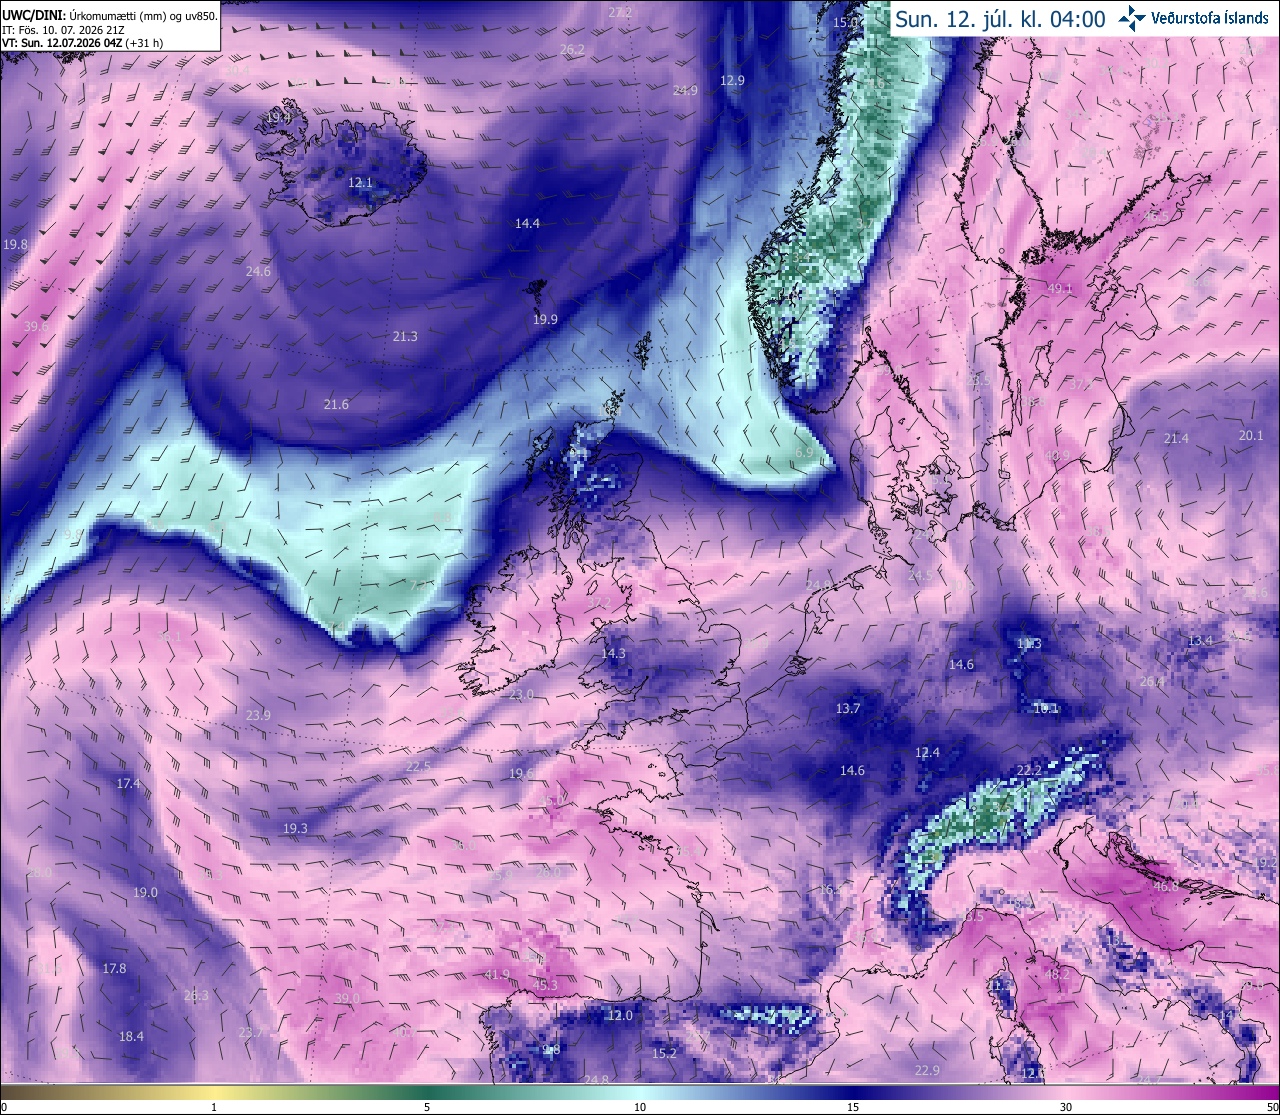Screen dimensions: 1280x1115
Task: Click the 14.3 value over the Irish Sea
Action: pos(613,653)
